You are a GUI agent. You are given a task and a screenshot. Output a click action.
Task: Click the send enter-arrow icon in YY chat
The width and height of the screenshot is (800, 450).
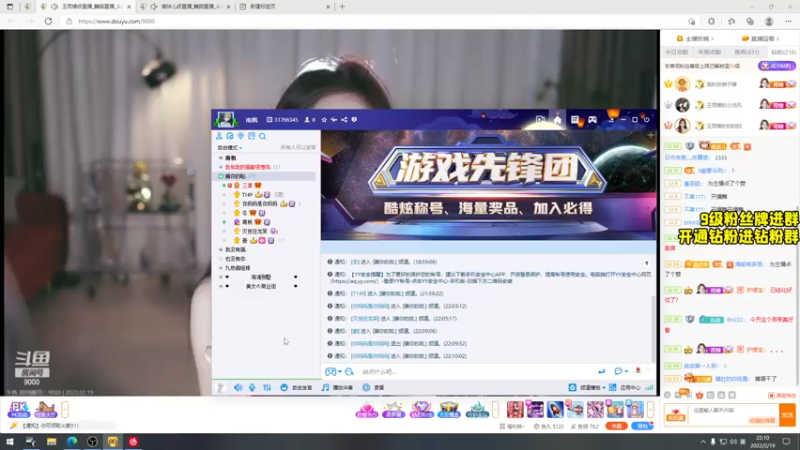coord(602,371)
